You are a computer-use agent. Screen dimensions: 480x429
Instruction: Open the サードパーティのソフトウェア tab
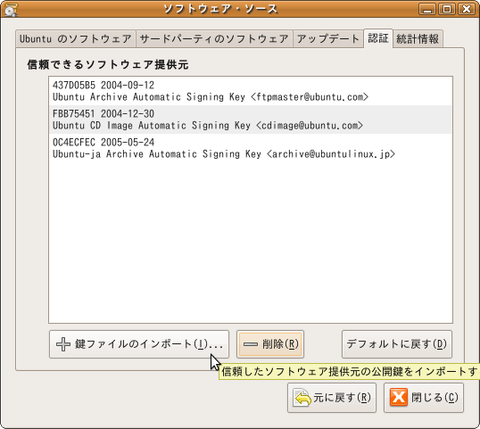(x=214, y=39)
